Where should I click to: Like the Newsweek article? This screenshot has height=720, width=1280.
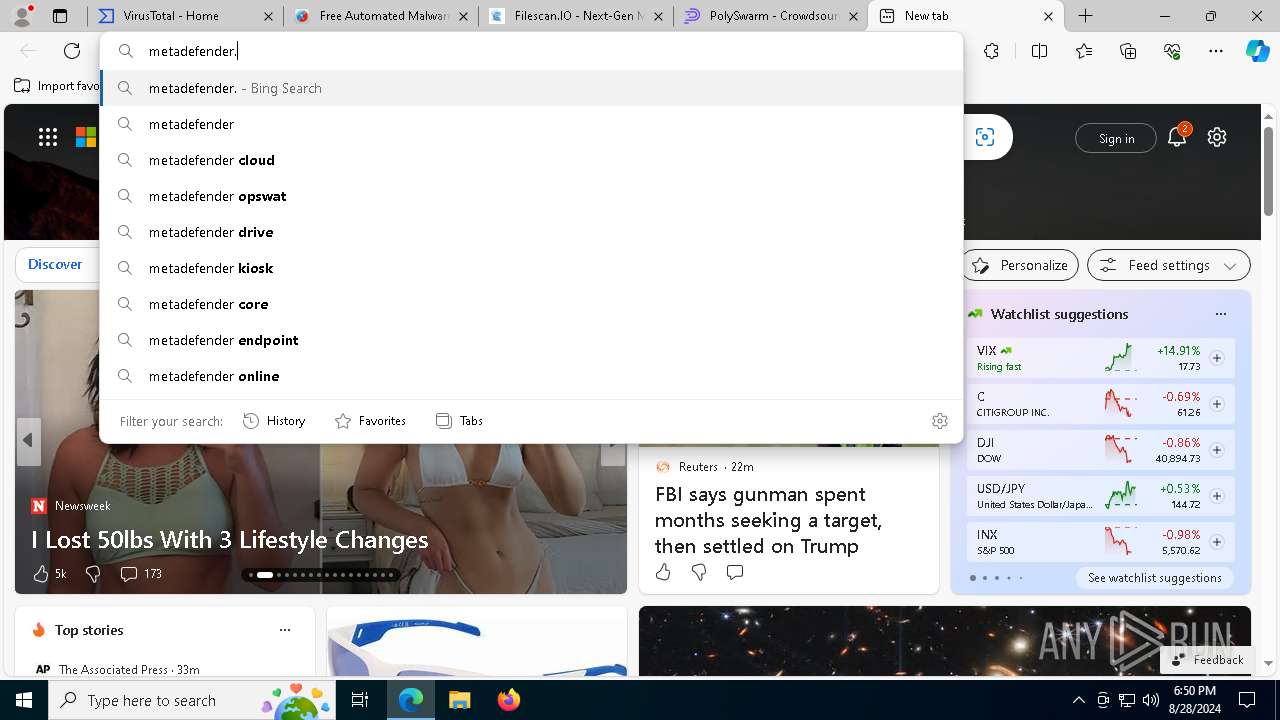(41, 573)
